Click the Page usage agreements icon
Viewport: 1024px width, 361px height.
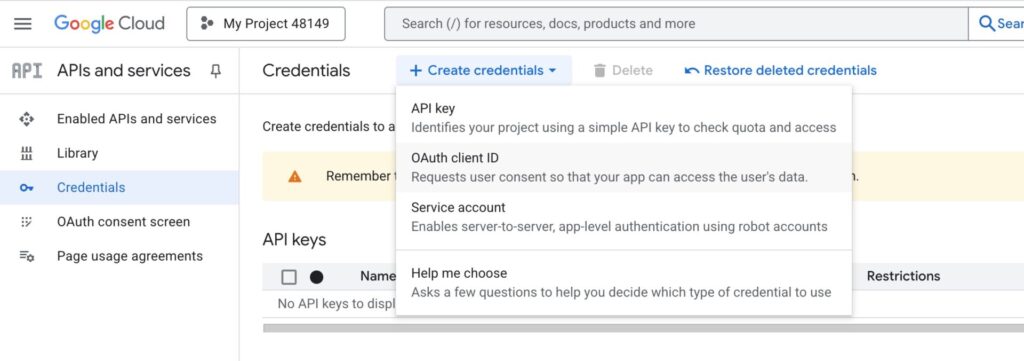(x=27, y=256)
